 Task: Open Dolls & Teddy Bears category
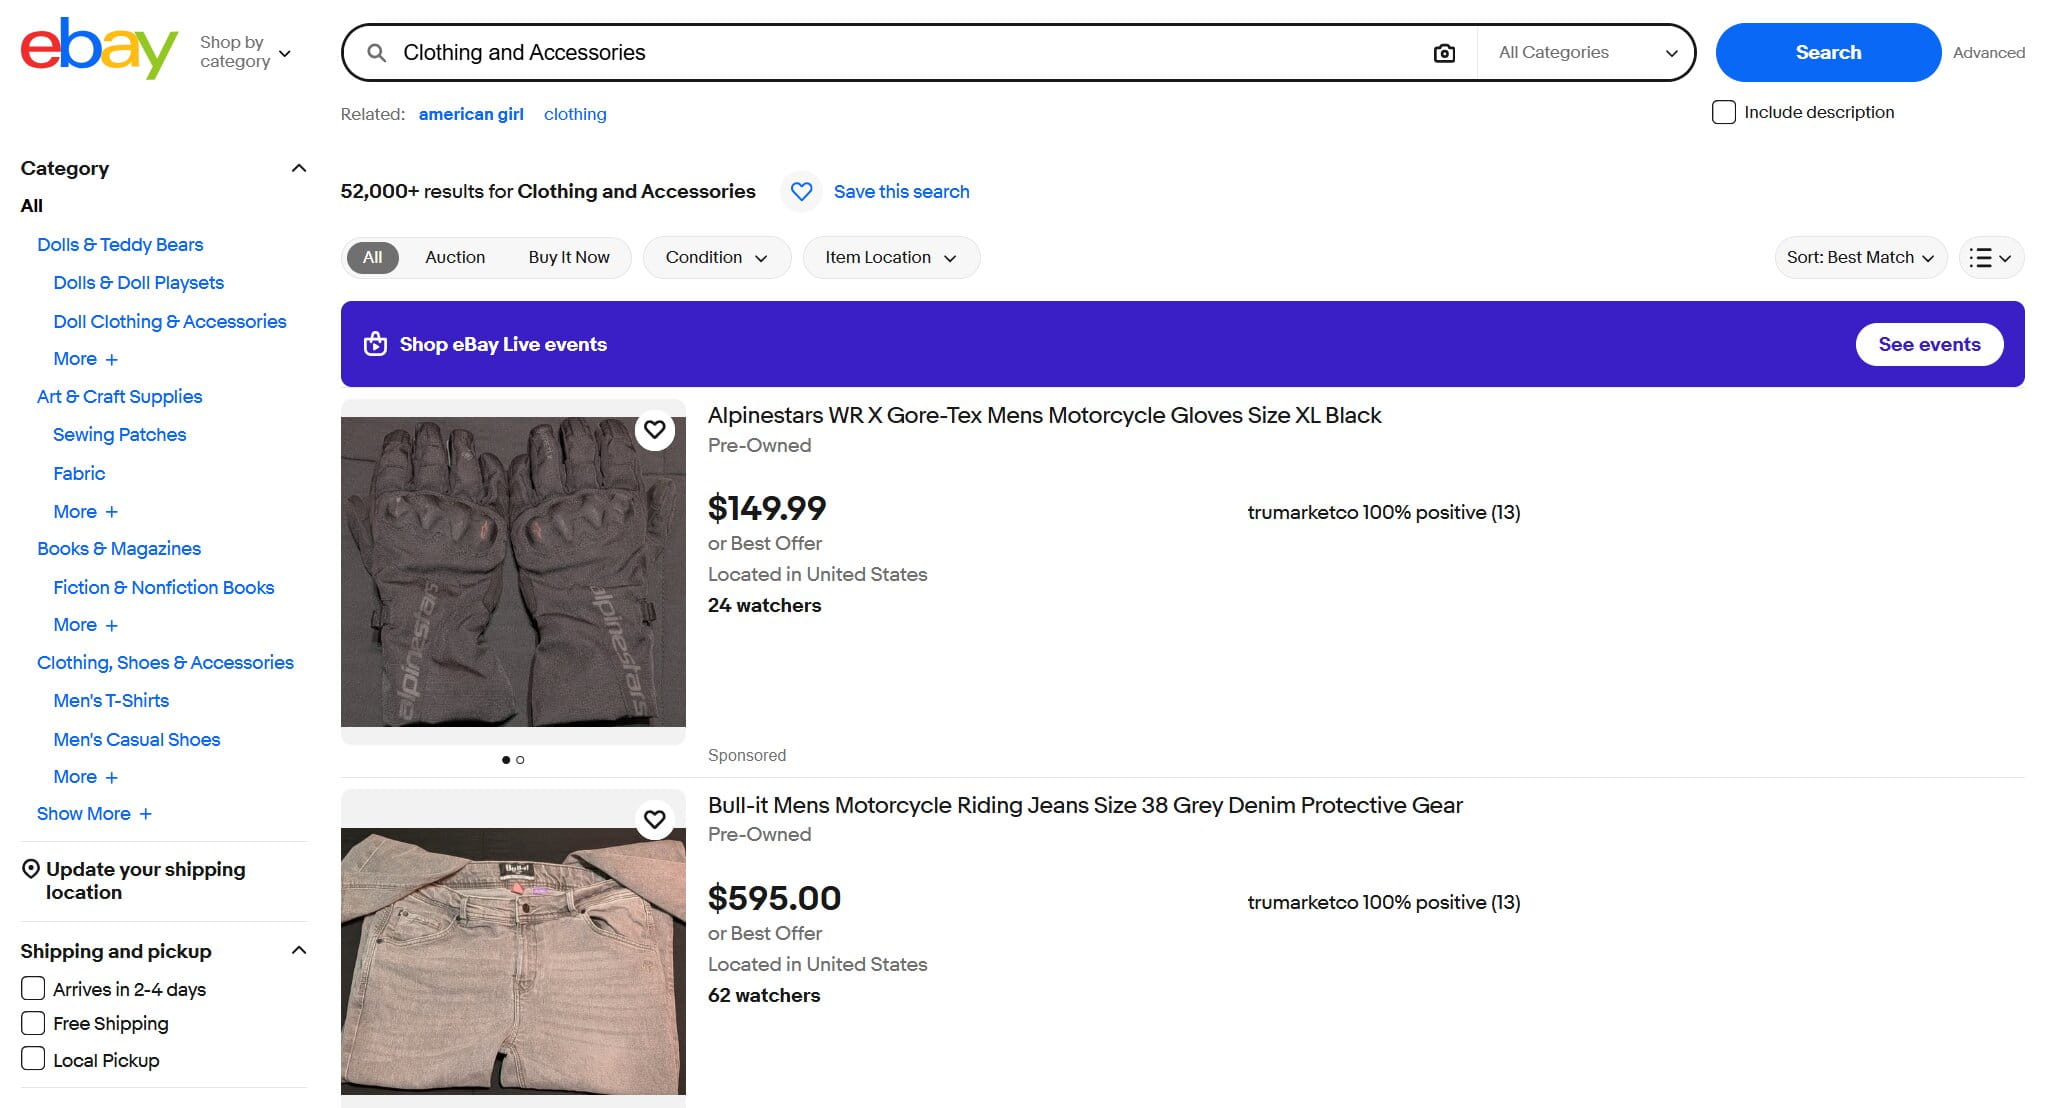120,245
